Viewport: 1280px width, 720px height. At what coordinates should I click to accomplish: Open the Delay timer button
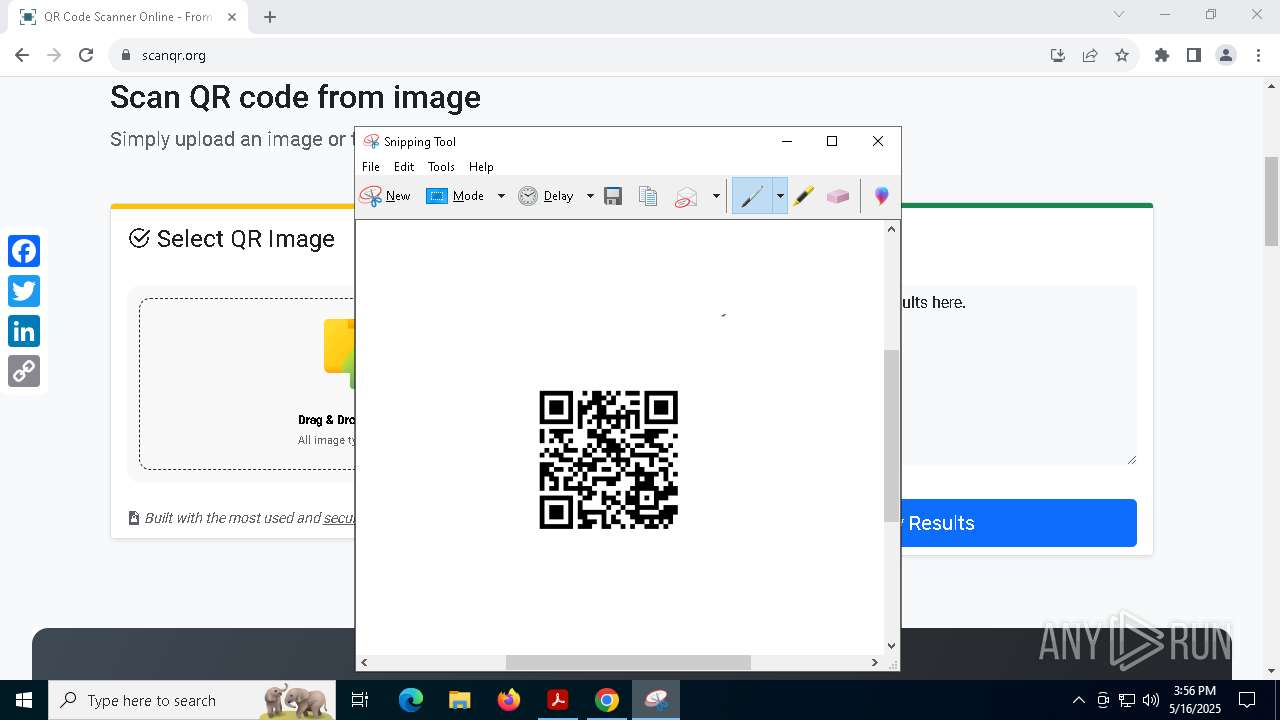(x=546, y=196)
